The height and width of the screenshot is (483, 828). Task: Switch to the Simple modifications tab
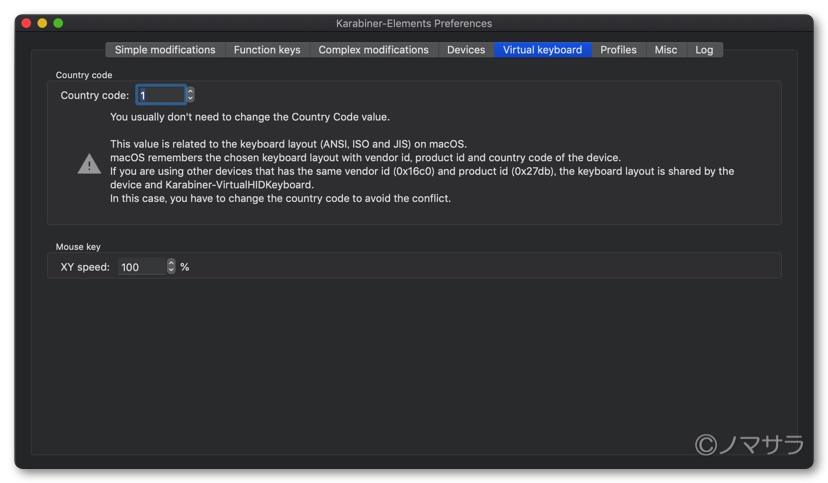click(x=164, y=50)
